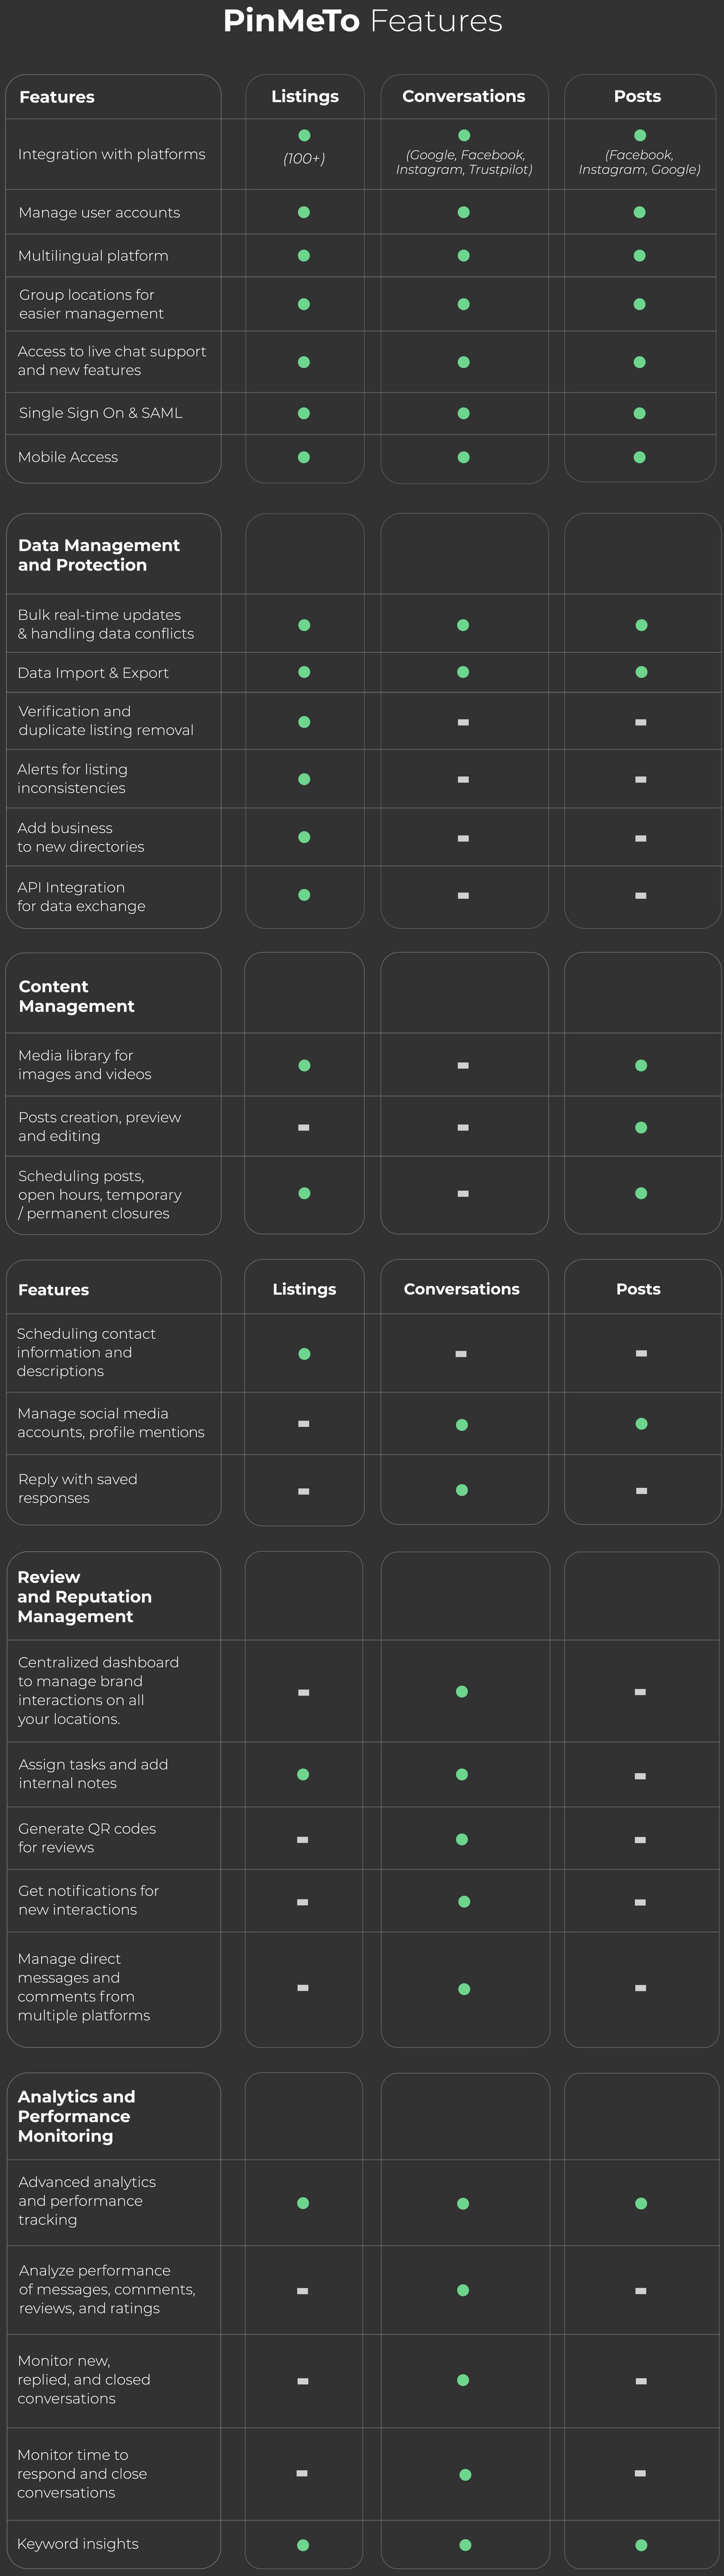Click the Listings green dot for Mobile Access
The height and width of the screenshot is (2576, 724).
coord(304,457)
